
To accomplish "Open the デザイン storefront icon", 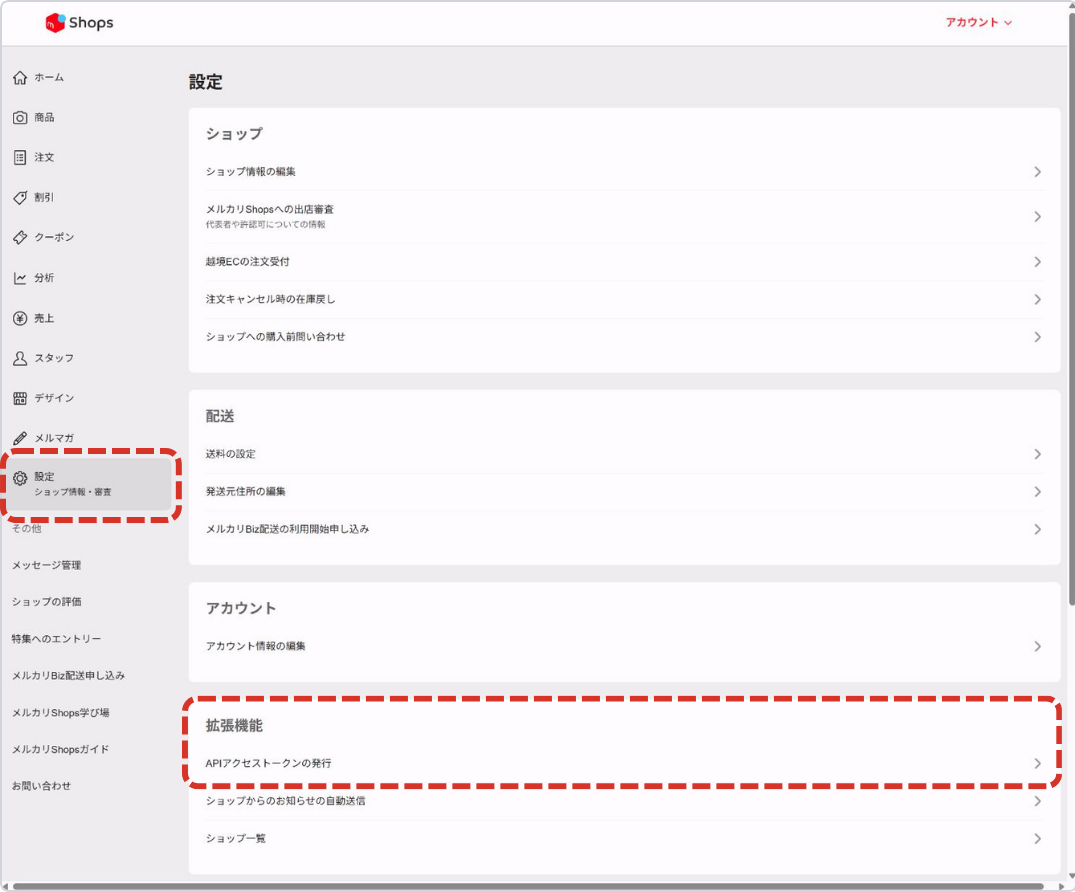I will click(20, 398).
